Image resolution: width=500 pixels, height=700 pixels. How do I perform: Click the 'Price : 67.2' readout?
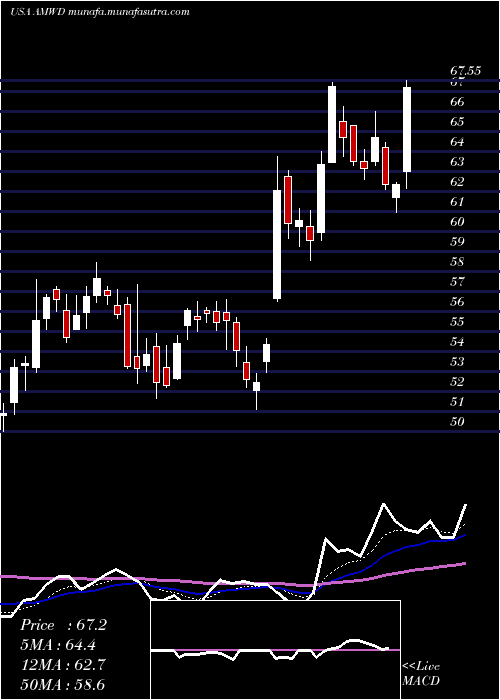coord(63,625)
